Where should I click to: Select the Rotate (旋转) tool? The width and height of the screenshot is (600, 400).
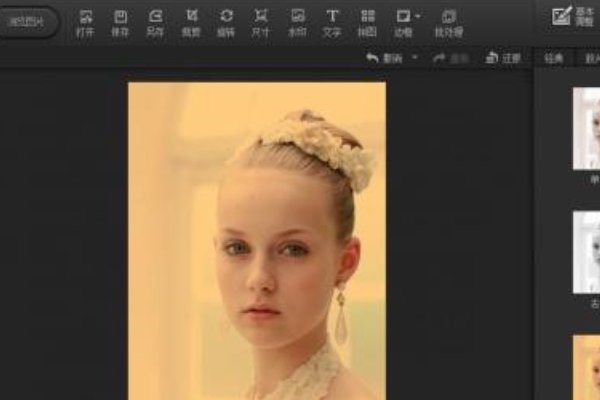point(226,21)
